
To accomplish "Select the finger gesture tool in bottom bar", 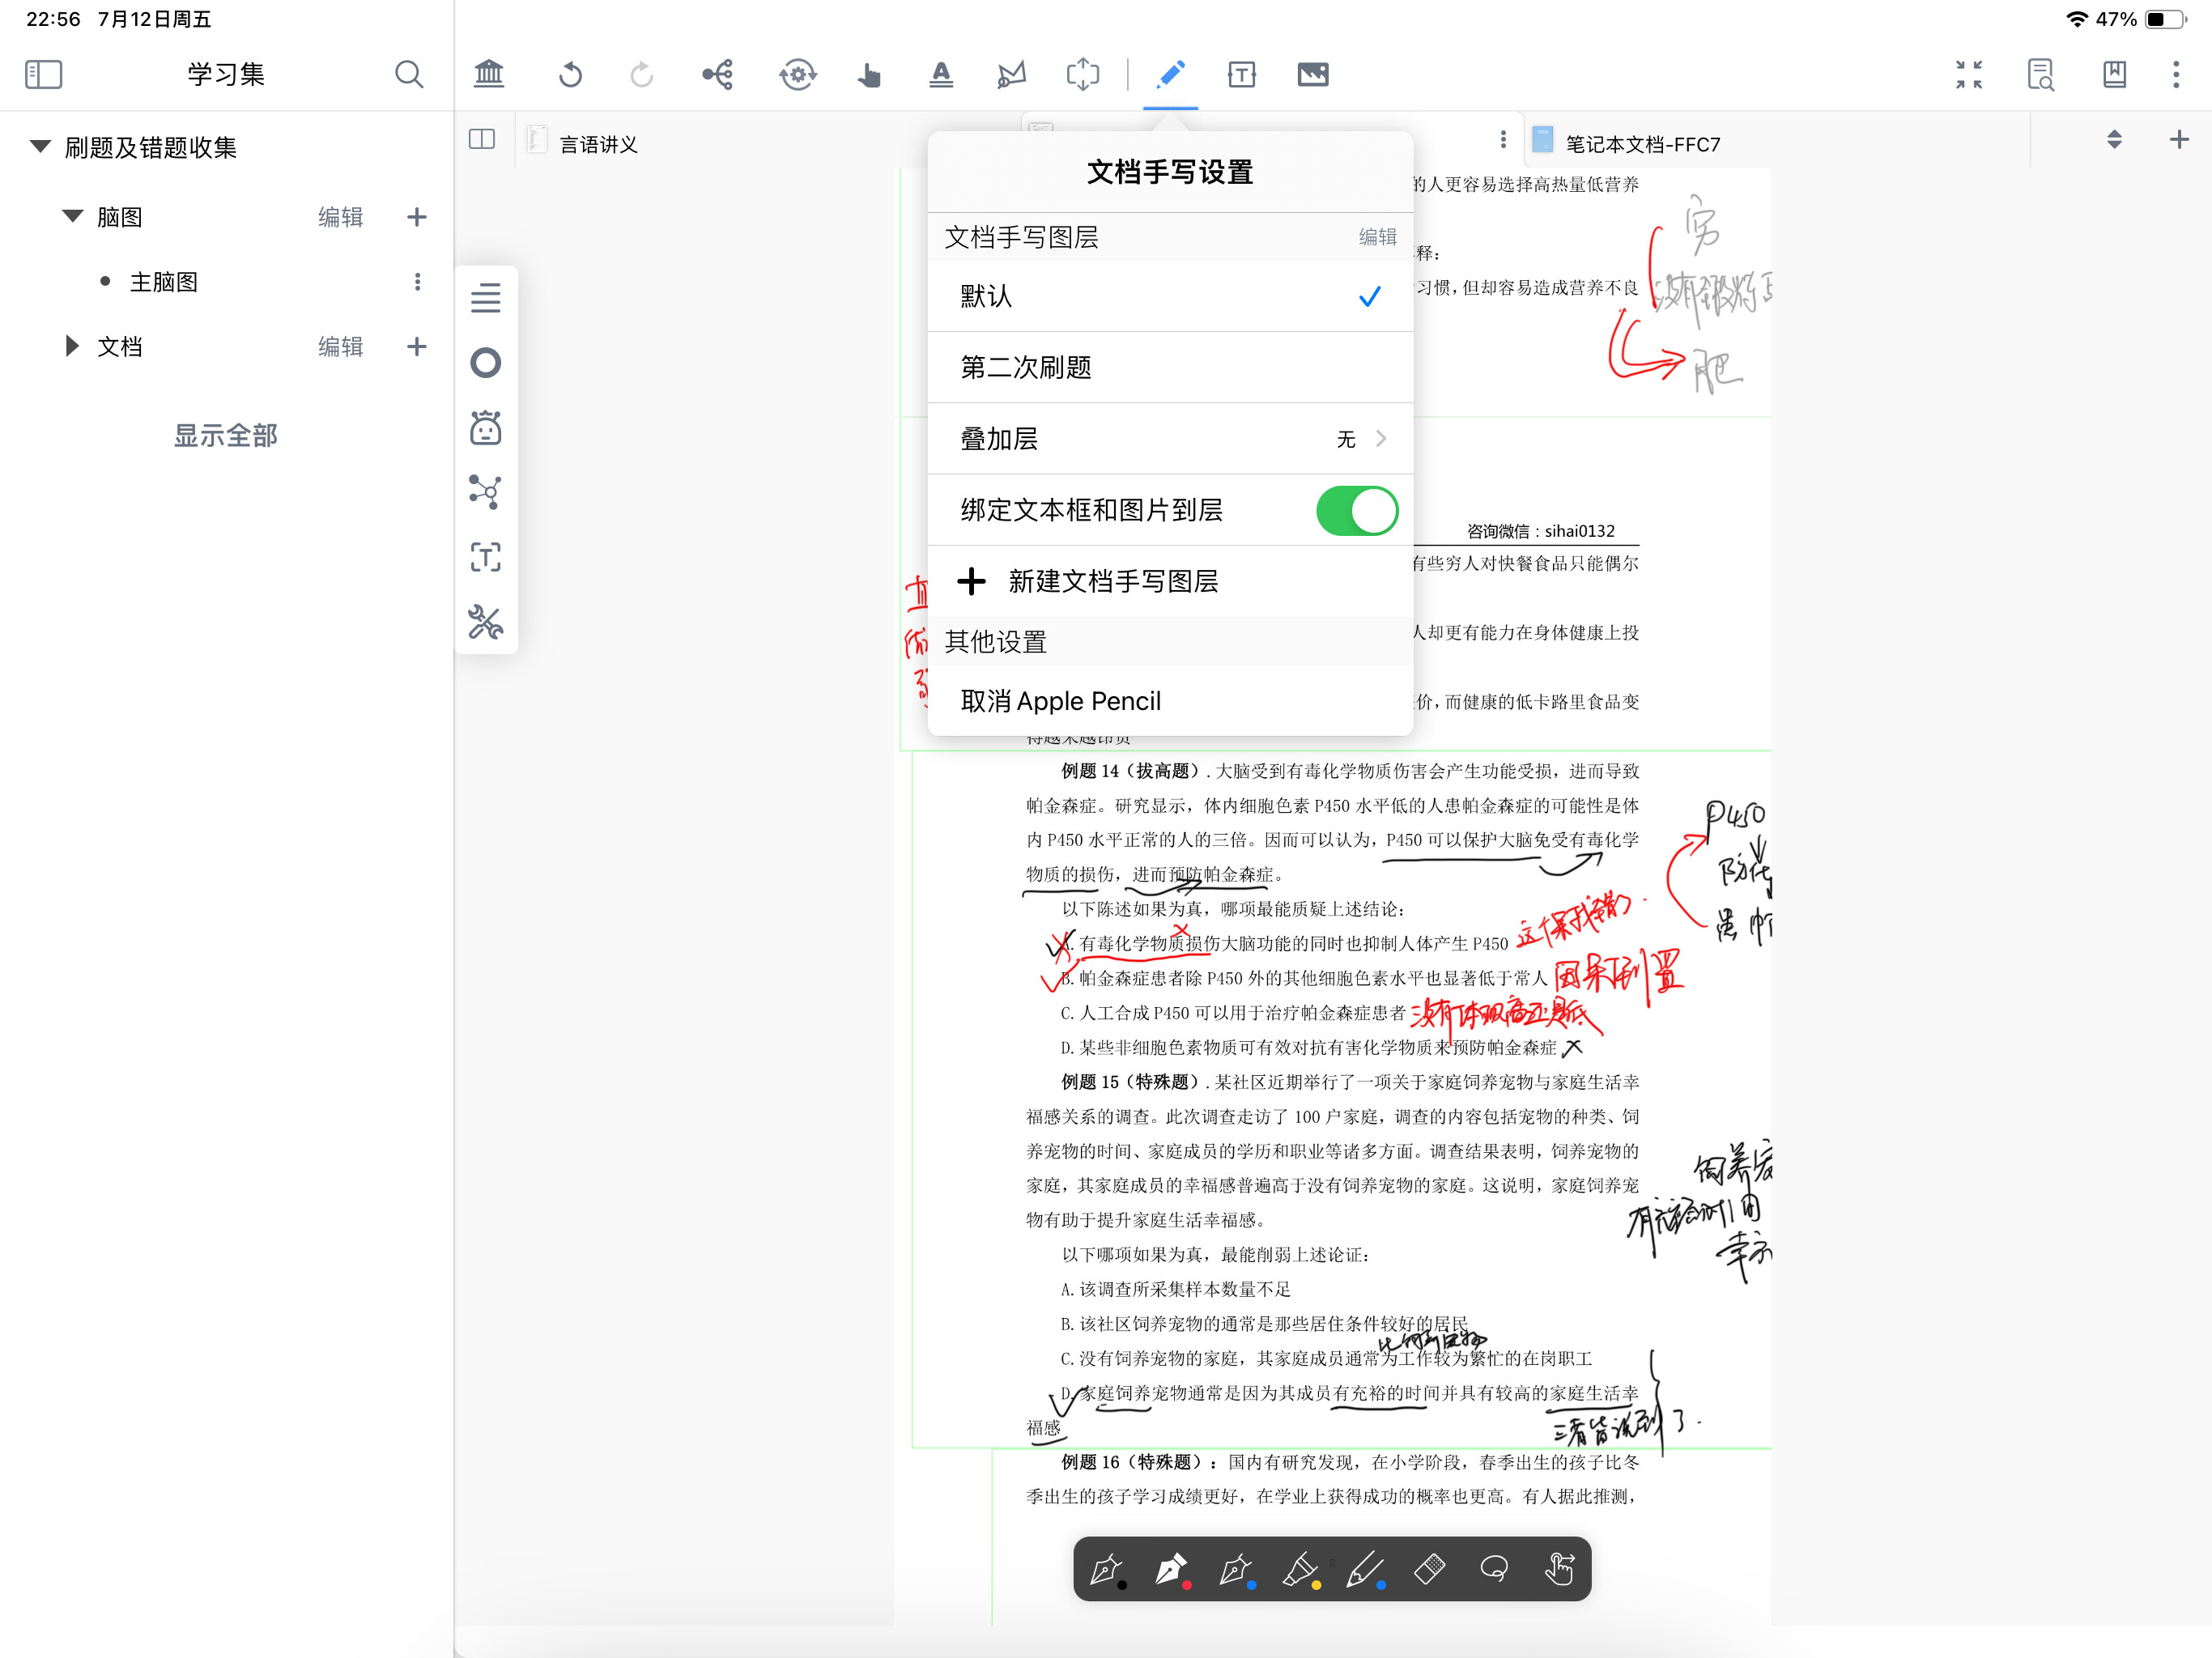I will (x=1559, y=1568).
